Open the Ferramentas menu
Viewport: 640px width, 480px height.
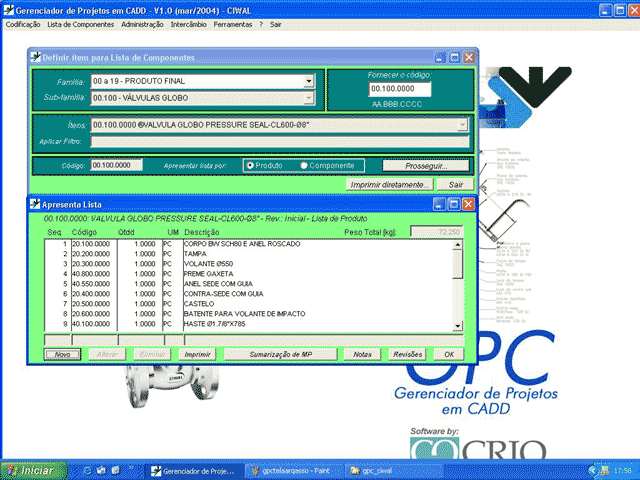(x=233, y=23)
